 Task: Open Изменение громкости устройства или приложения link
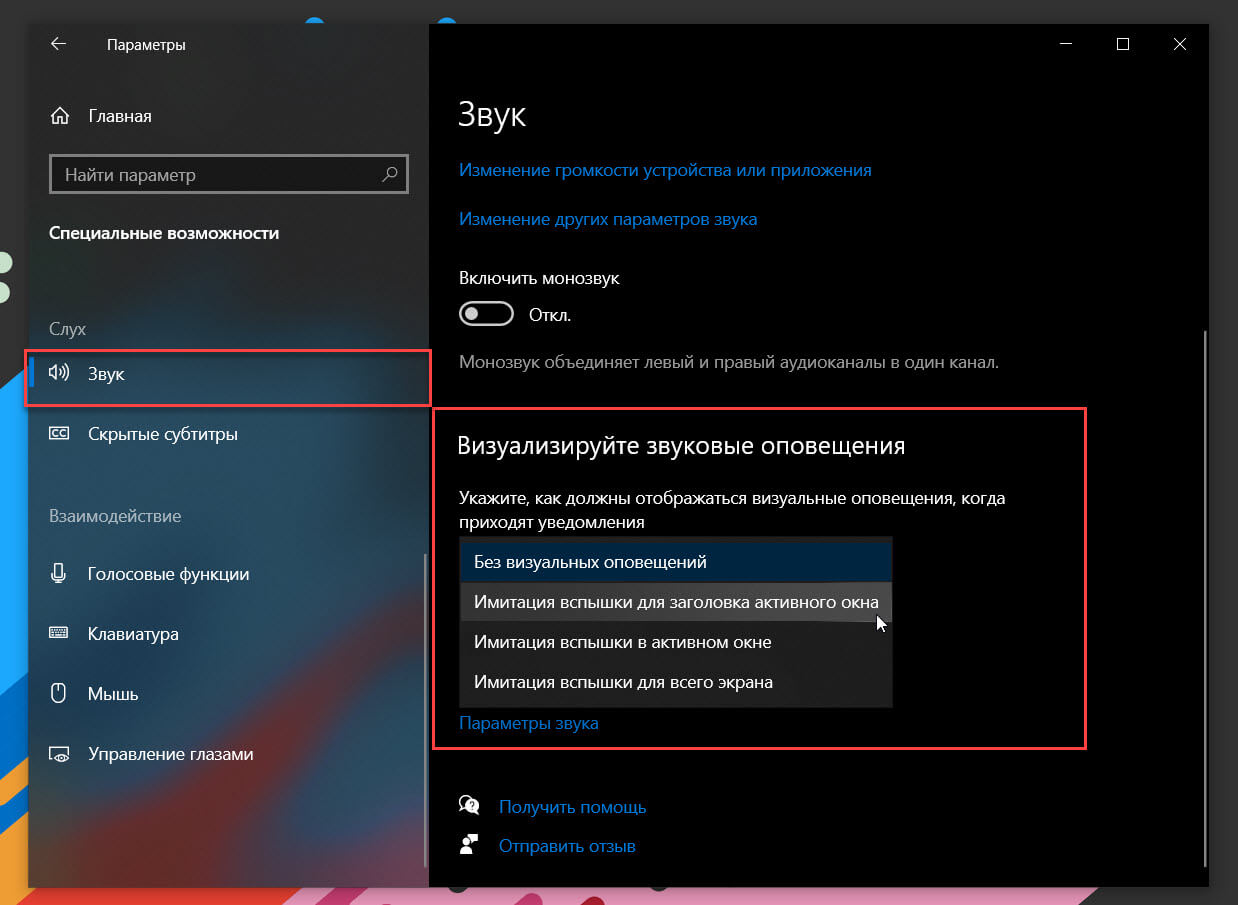[665, 170]
